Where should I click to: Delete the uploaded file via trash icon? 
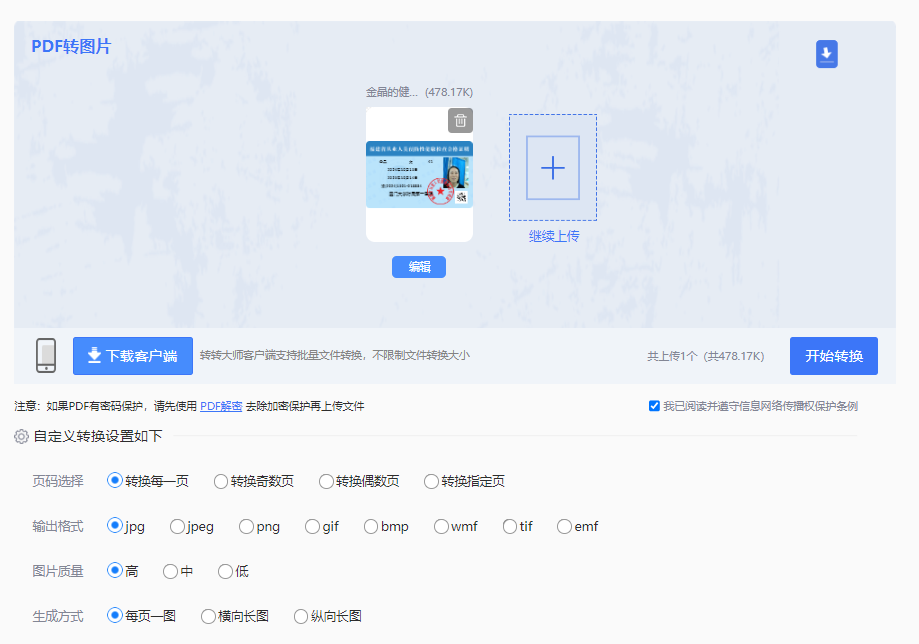point(459,120)
